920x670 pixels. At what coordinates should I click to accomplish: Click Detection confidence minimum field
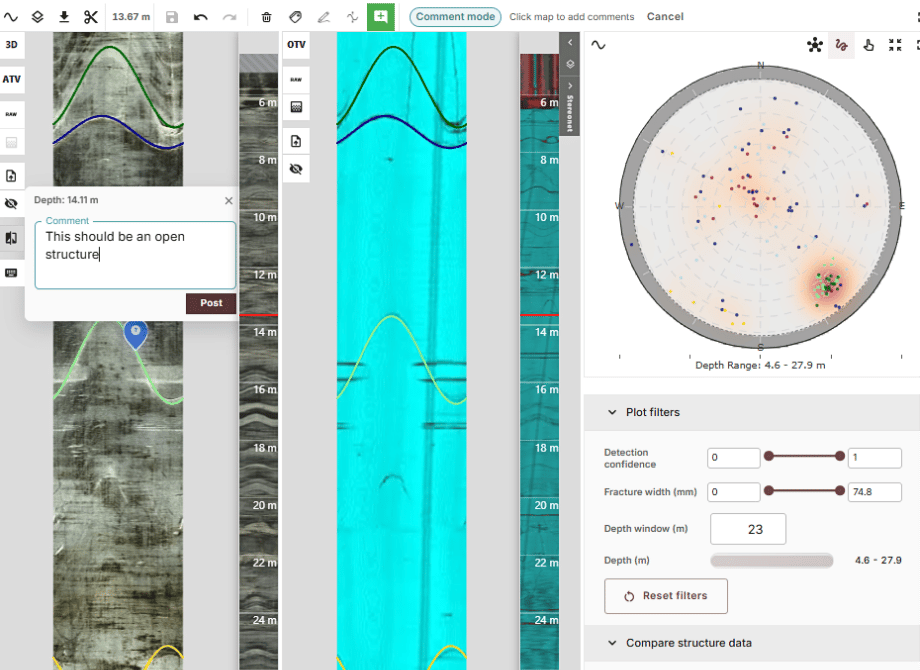[733, 458]
